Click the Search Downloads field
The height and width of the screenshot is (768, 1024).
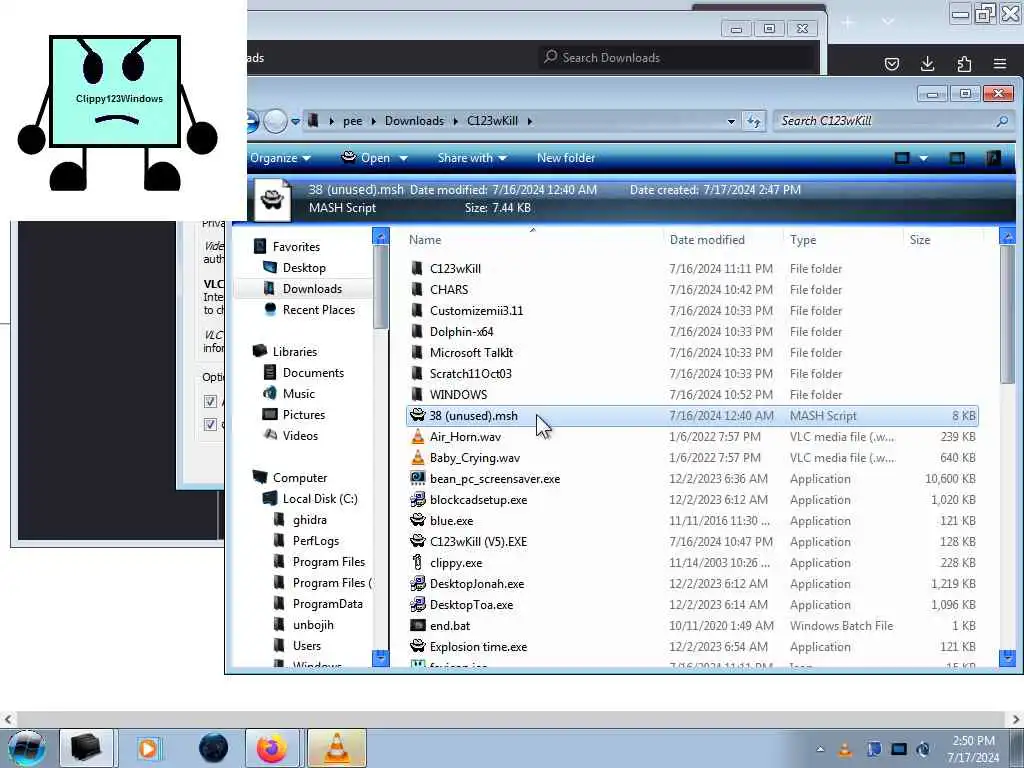[677, 57]
